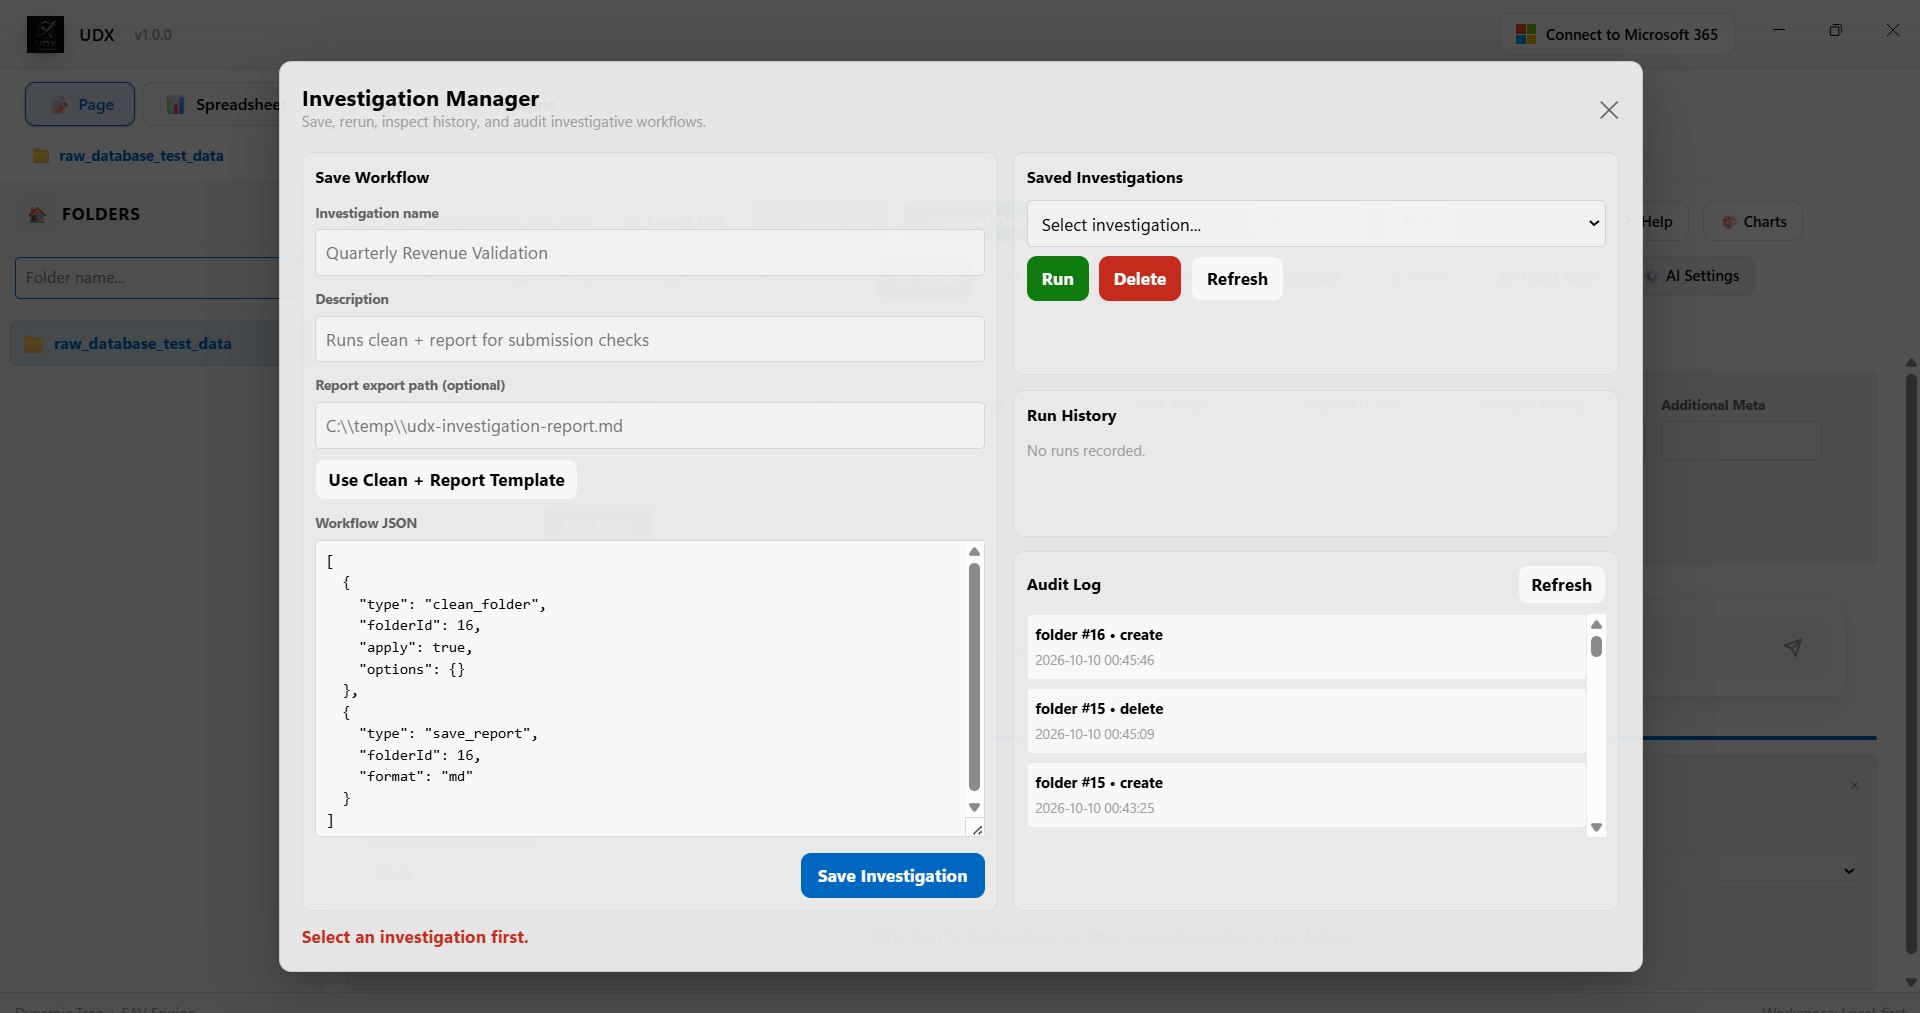Click the 'No runs recorded.' text
This screenshot has width=1920, height=1013.
1086,451
